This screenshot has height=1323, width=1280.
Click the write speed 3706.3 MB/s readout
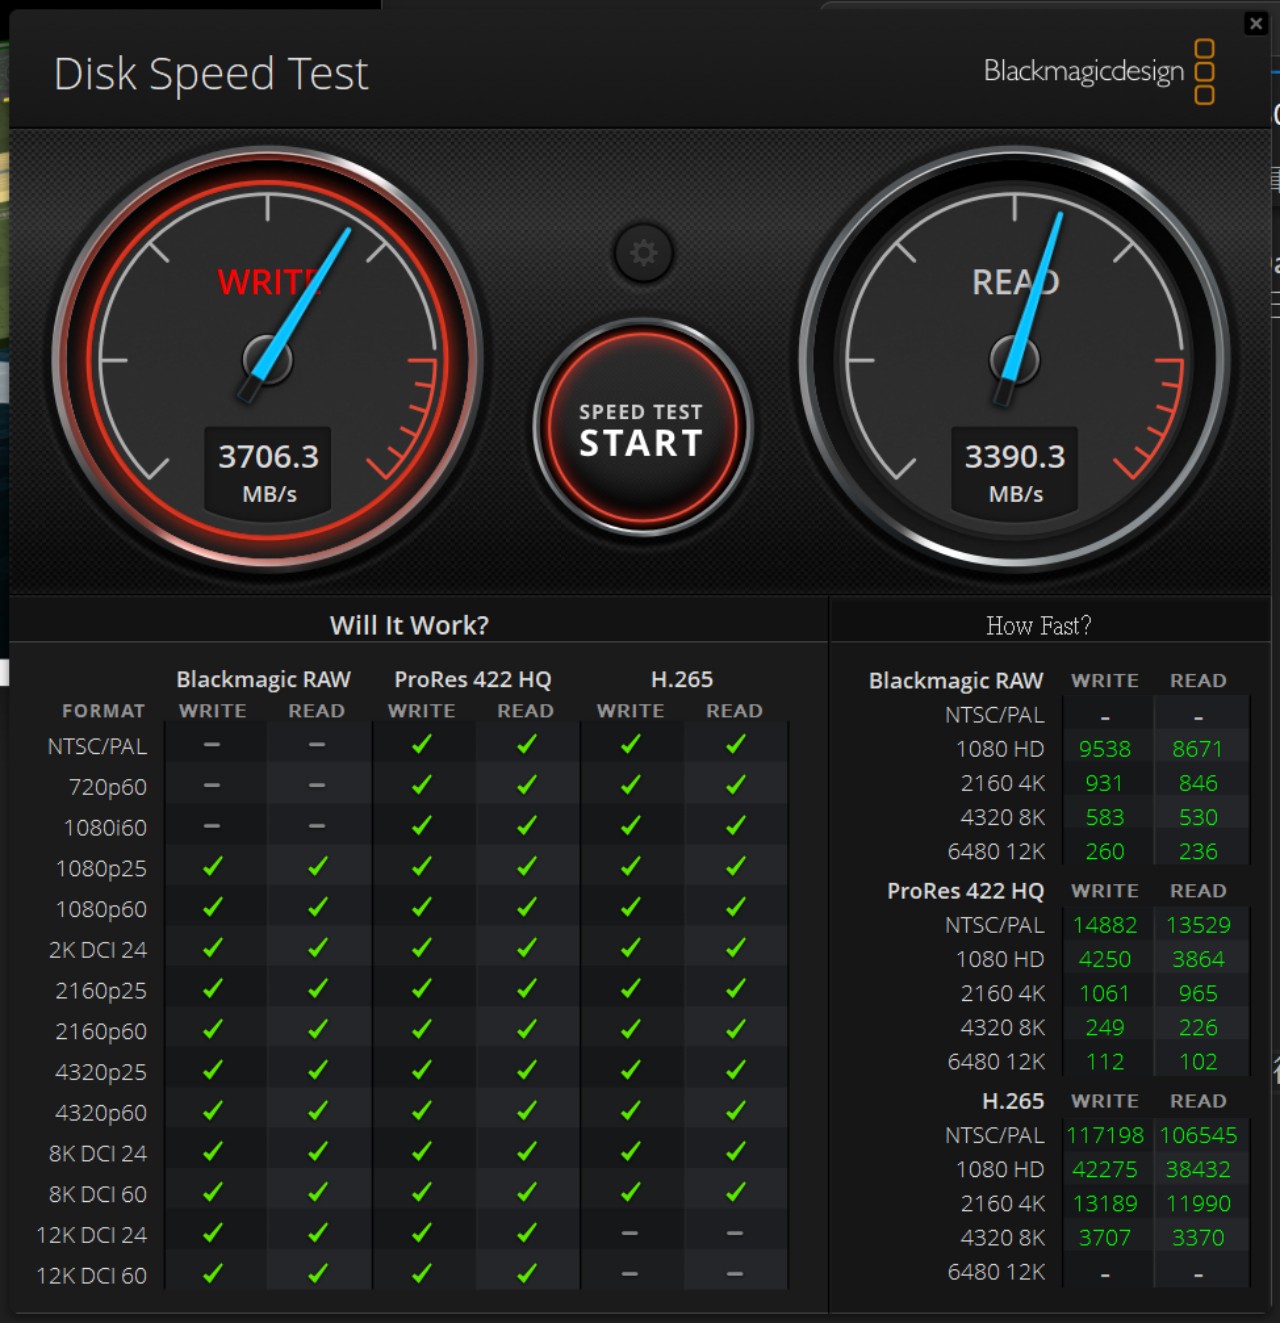click(269, 473)
